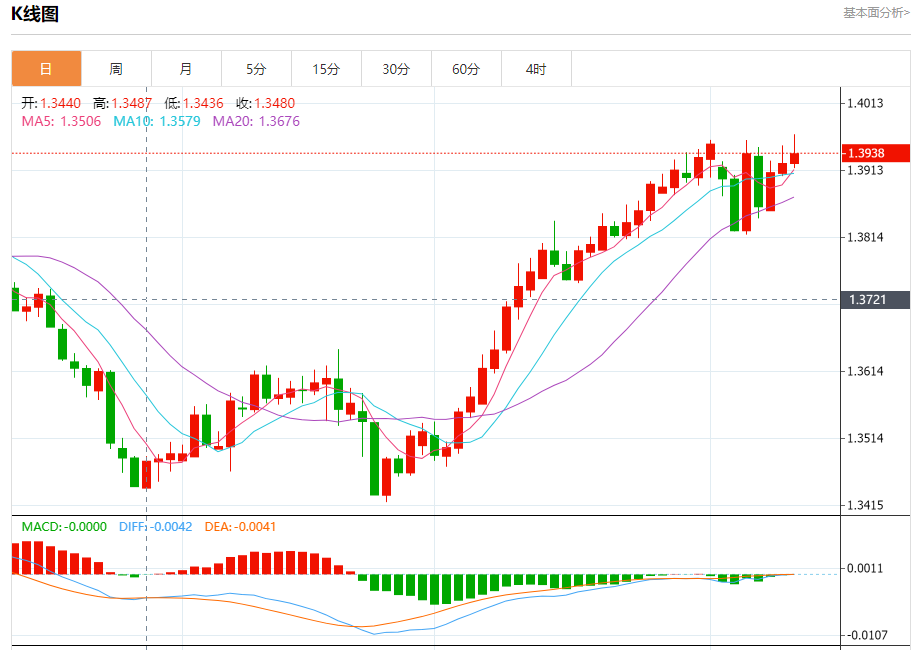The width and height of the screenshot is (918, 650).
Task: Click the MACD value label
Action: coord(64,526)
